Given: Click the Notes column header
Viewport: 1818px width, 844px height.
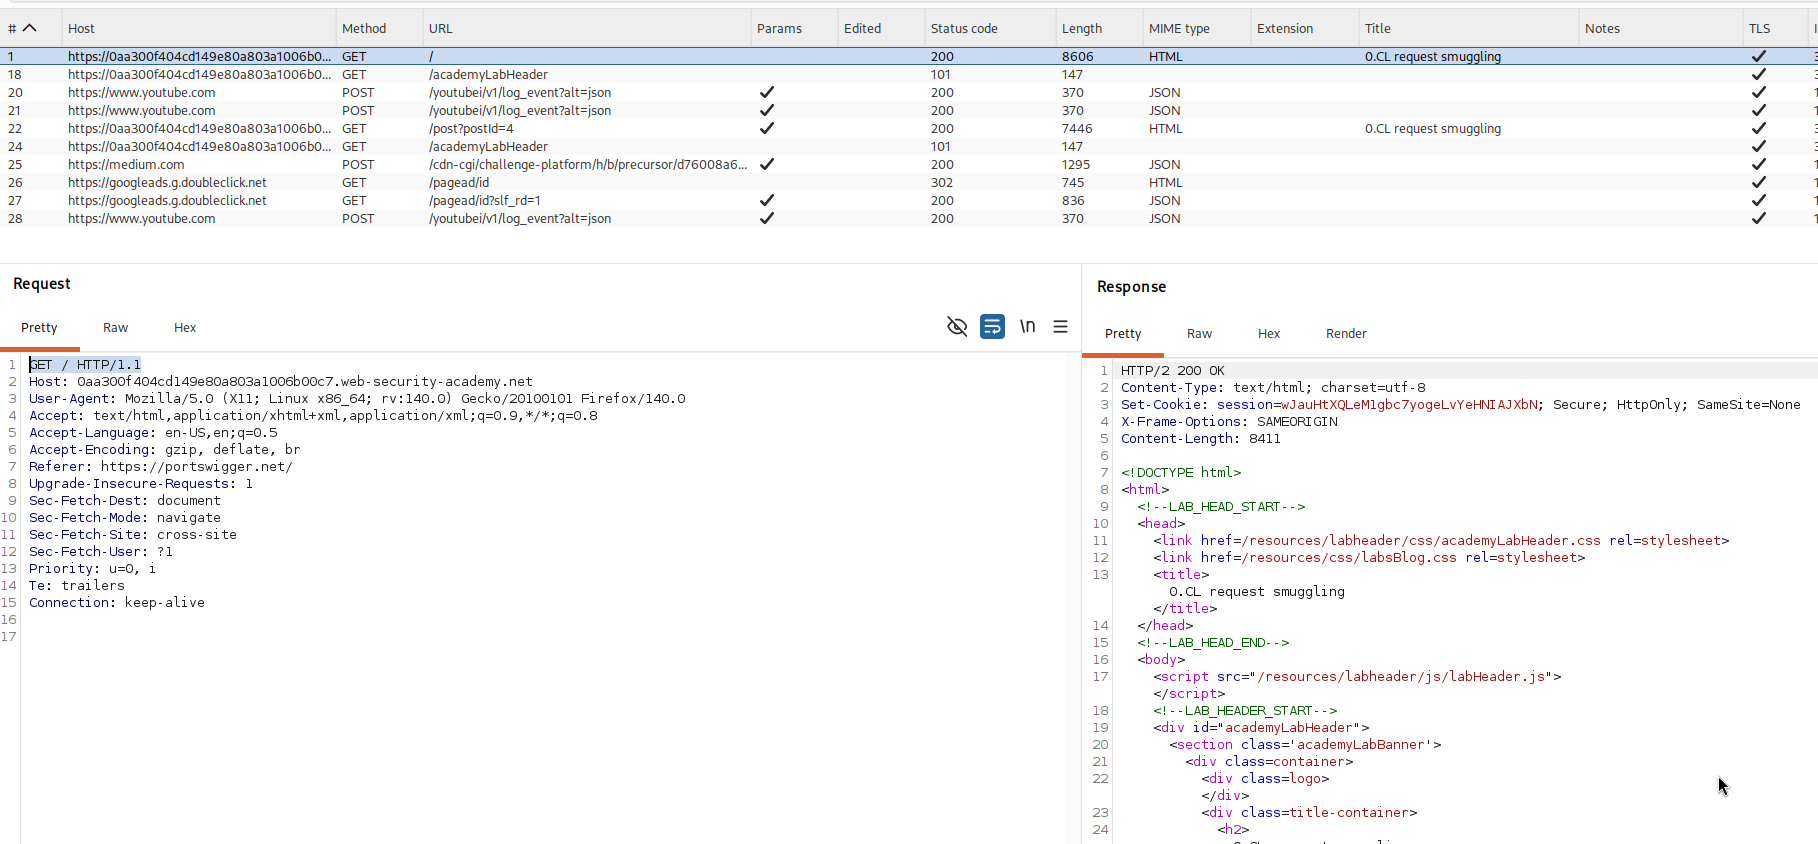Looking at the screenshot, I should click(x=1661, y=28).
